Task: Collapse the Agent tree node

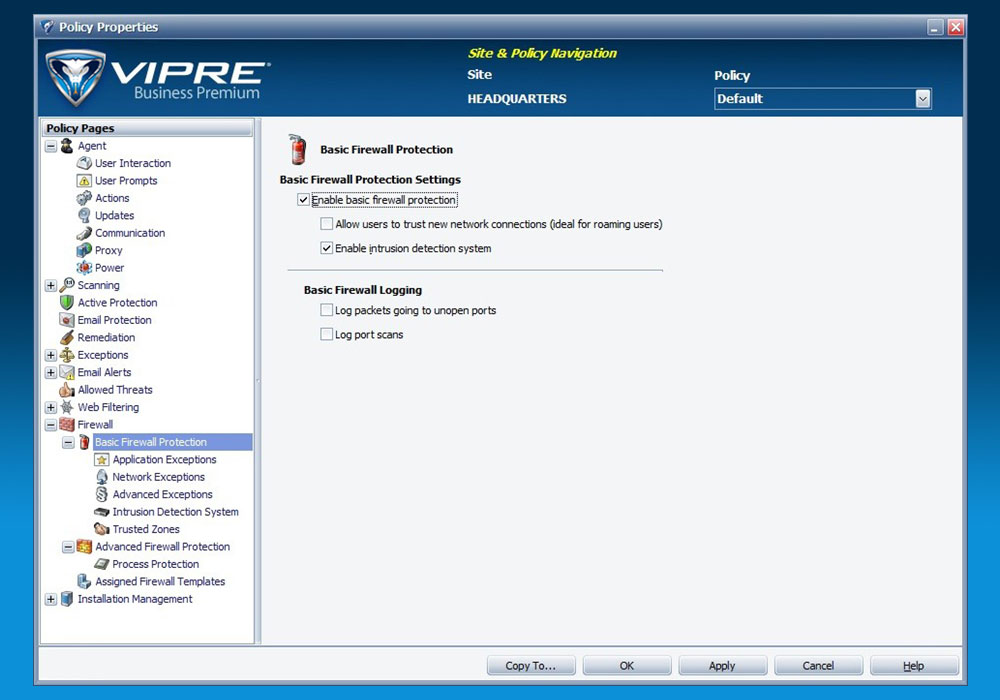Action: [x=51, y=146]
